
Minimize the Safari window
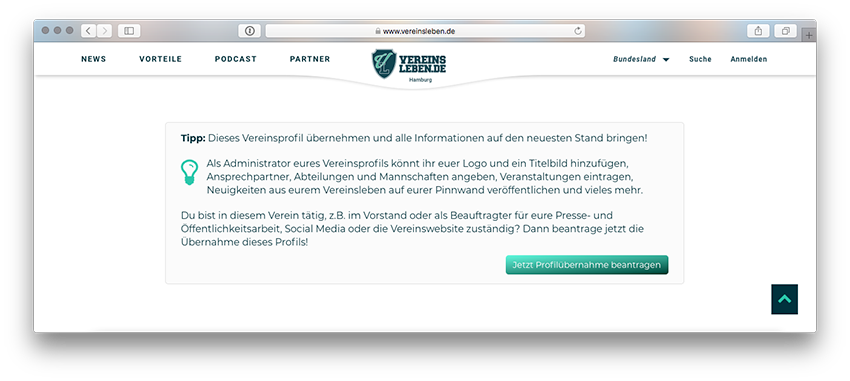click(57, 30)
